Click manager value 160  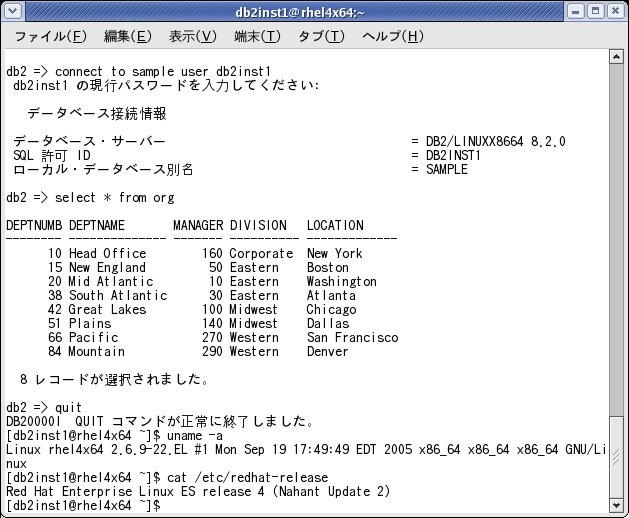pos(212,254)
